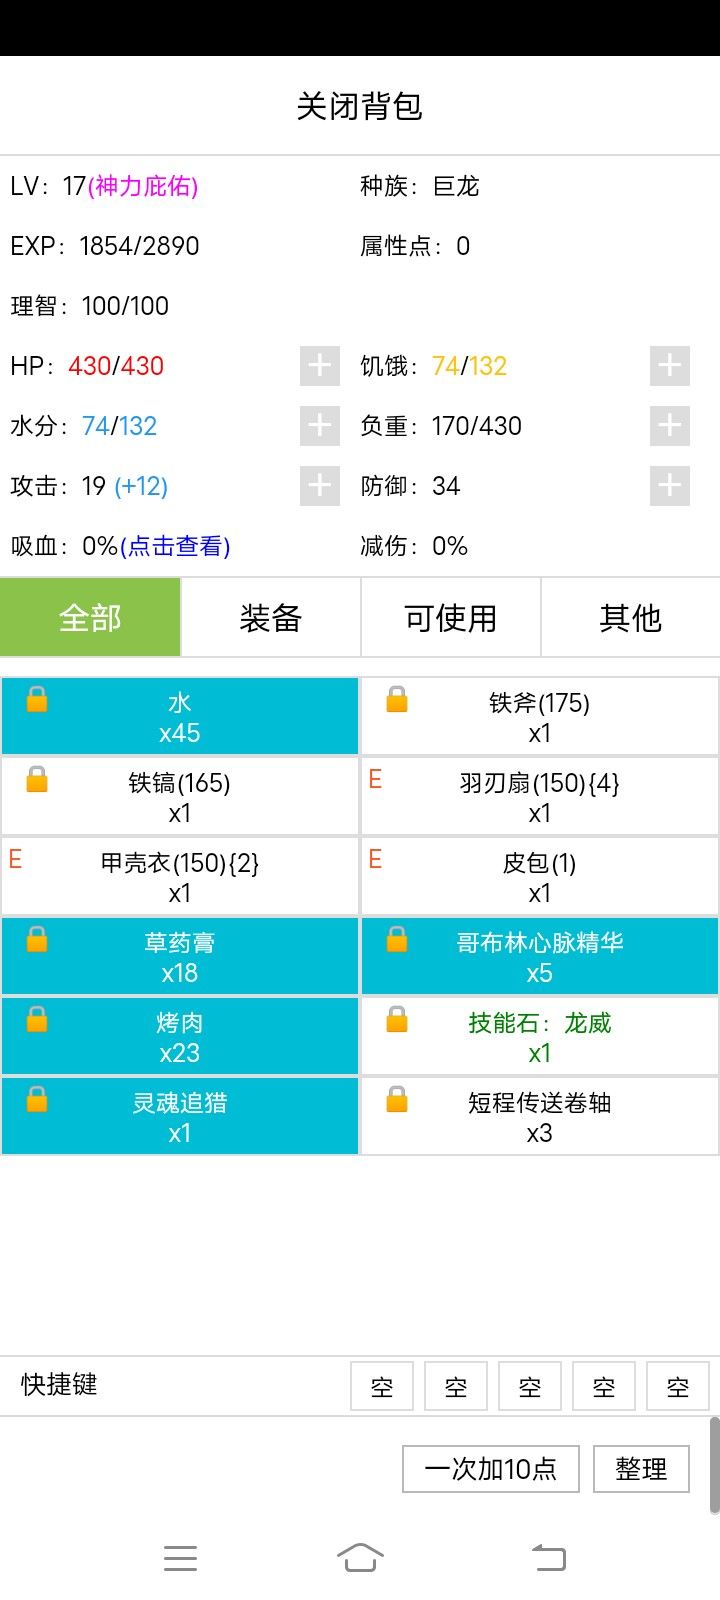The width and height of the screenshot is (720, 1600).
Task: View lifesteal details via 点击查看 link
Action: [x=175, y=546]
